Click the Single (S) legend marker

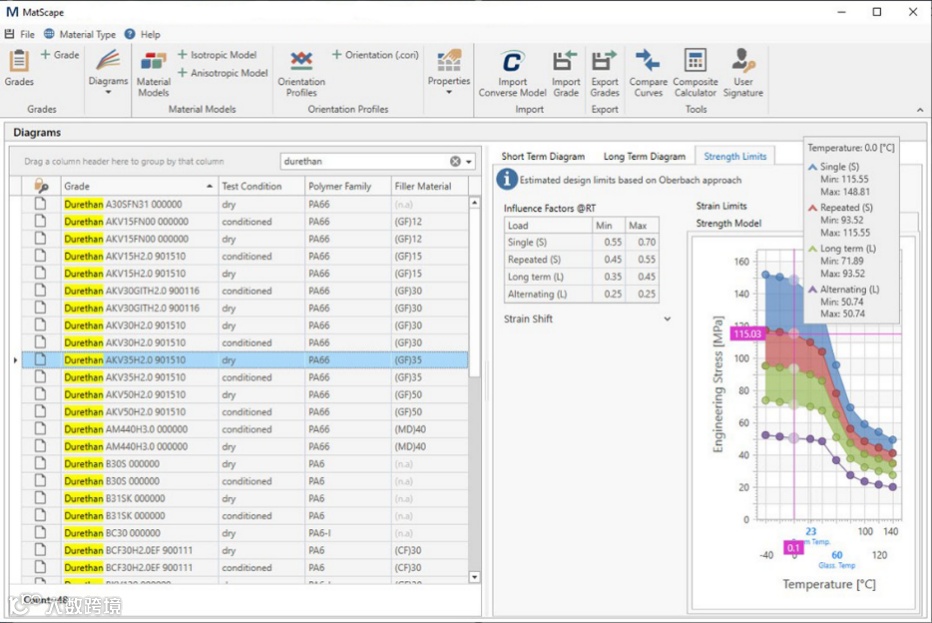coord(813,167)
